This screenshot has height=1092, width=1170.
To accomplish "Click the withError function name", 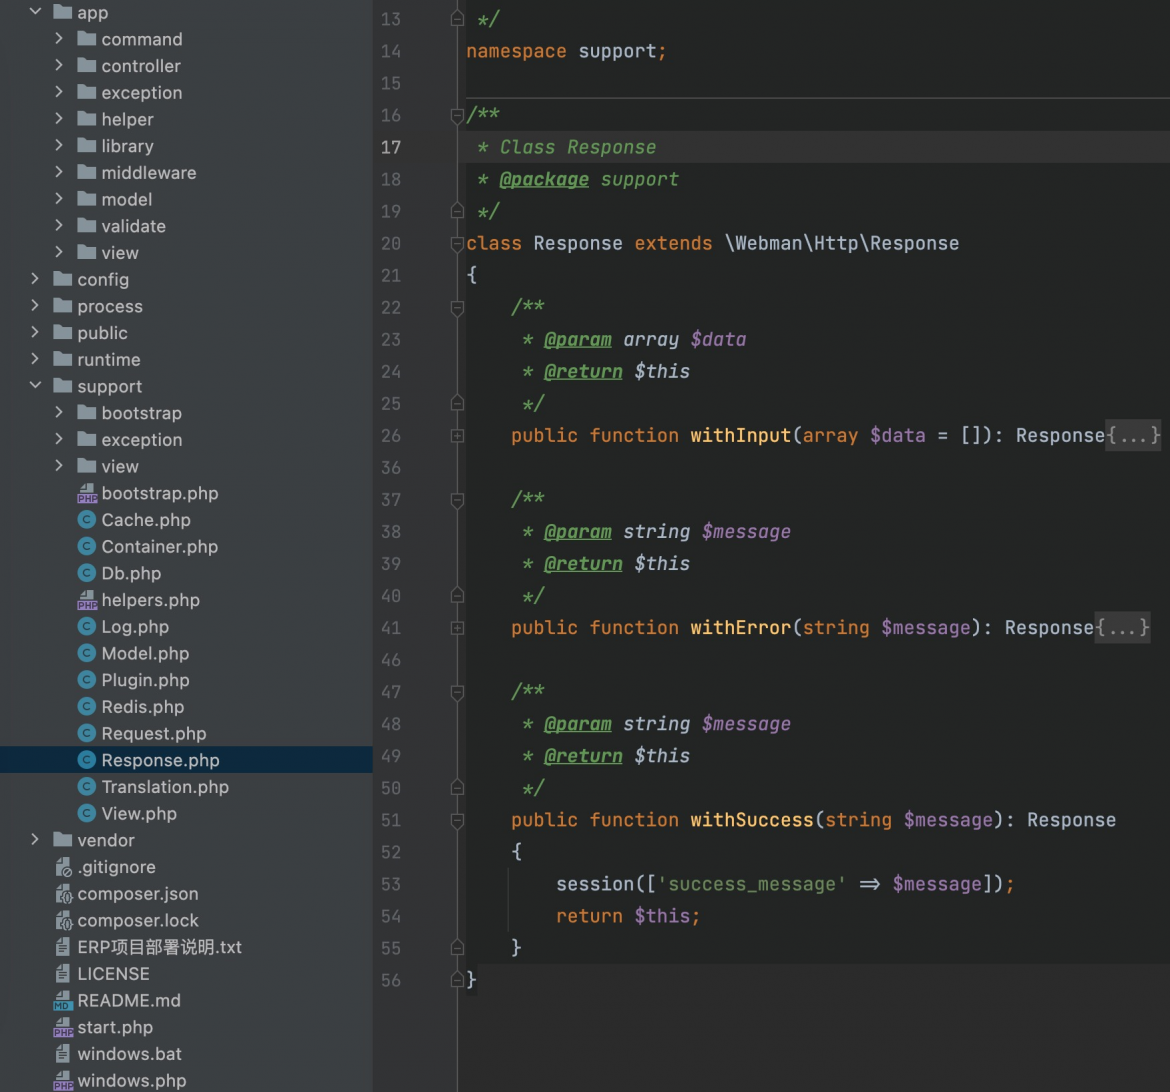I will coord(741,628).
